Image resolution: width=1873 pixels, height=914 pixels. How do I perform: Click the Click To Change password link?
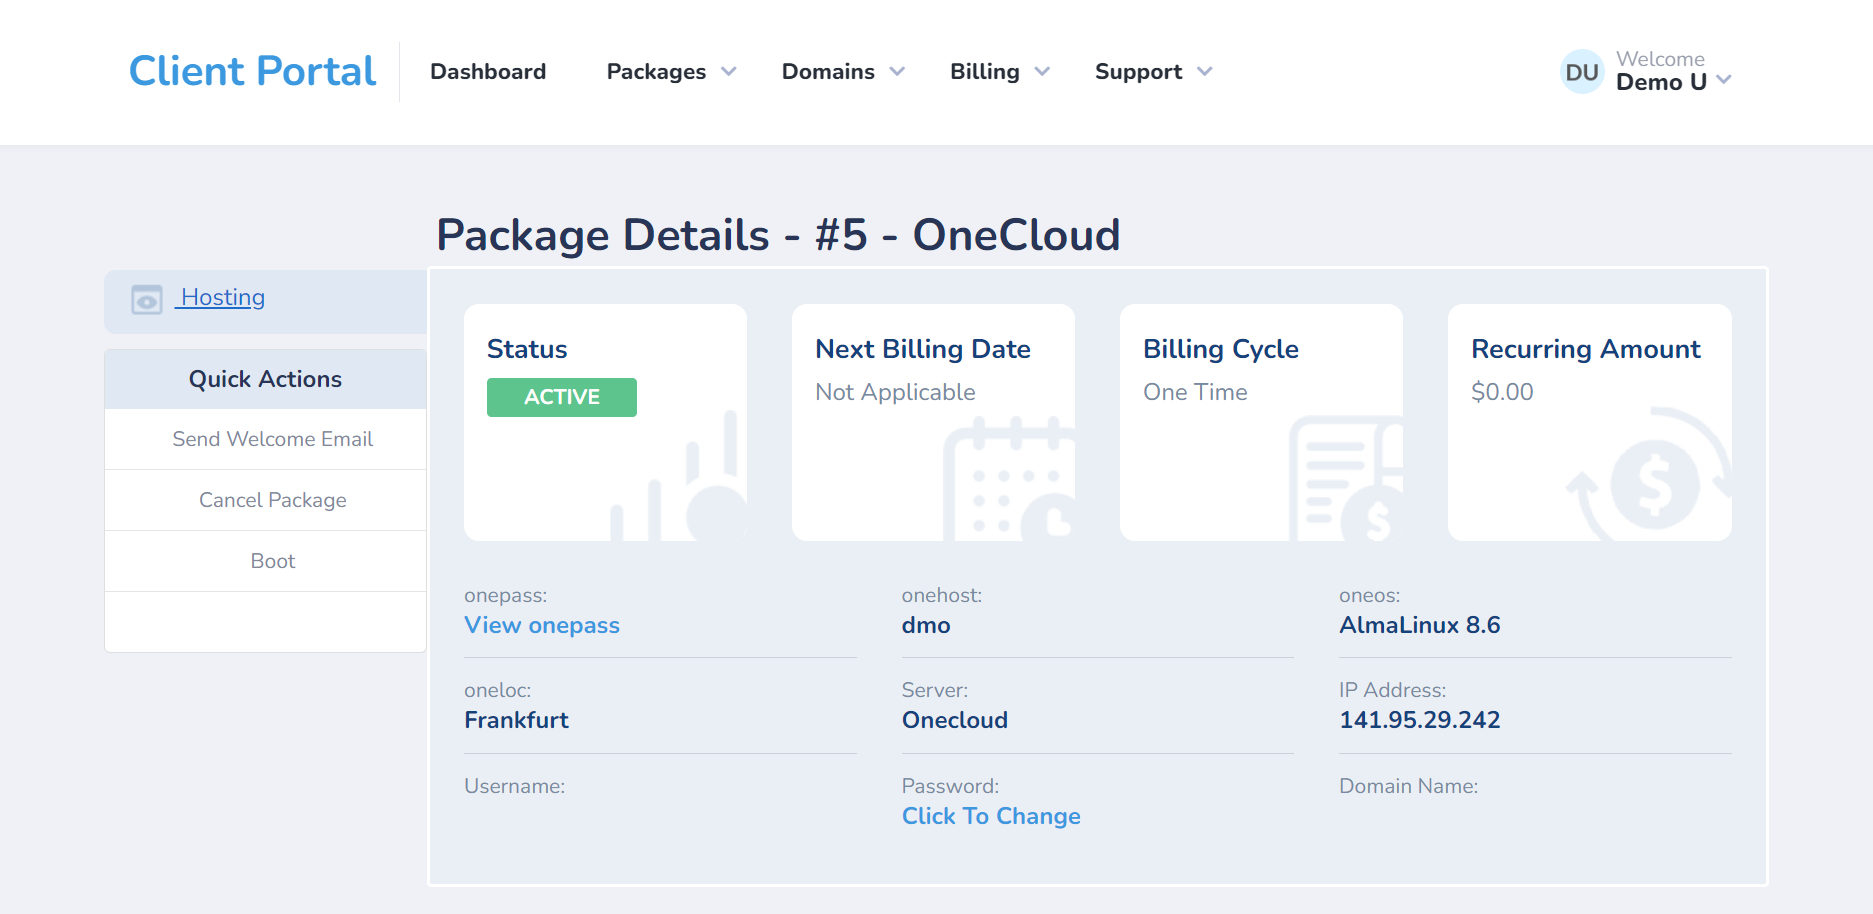(991, 816)
